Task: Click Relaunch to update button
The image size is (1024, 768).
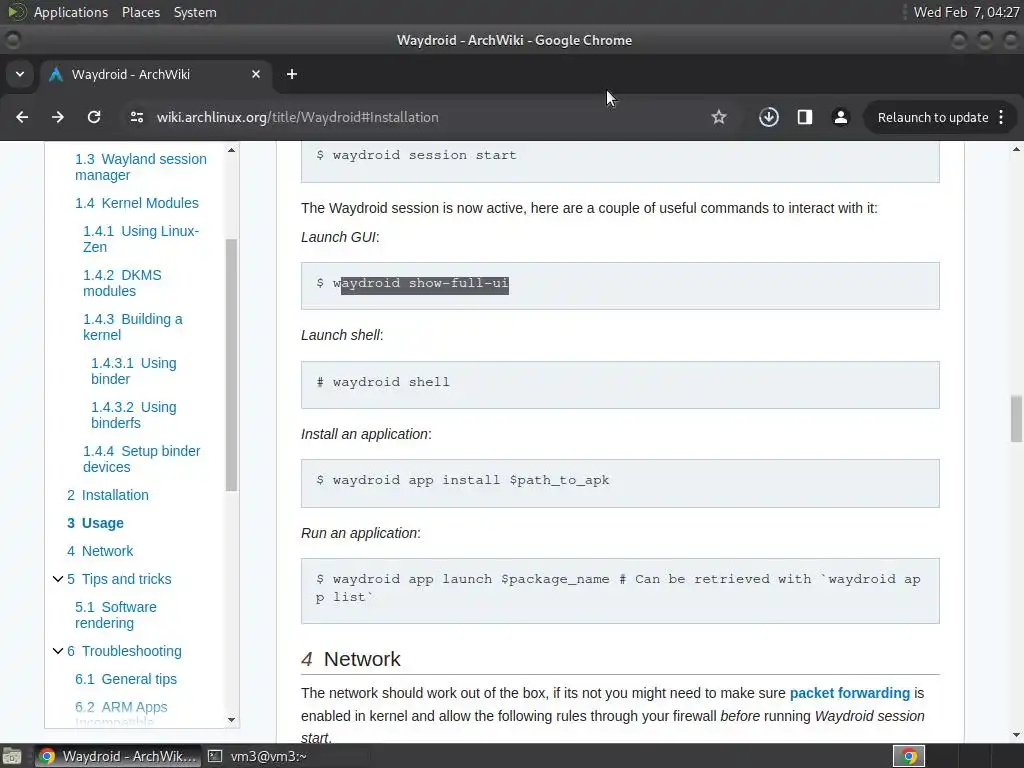Action: [933, 118]
